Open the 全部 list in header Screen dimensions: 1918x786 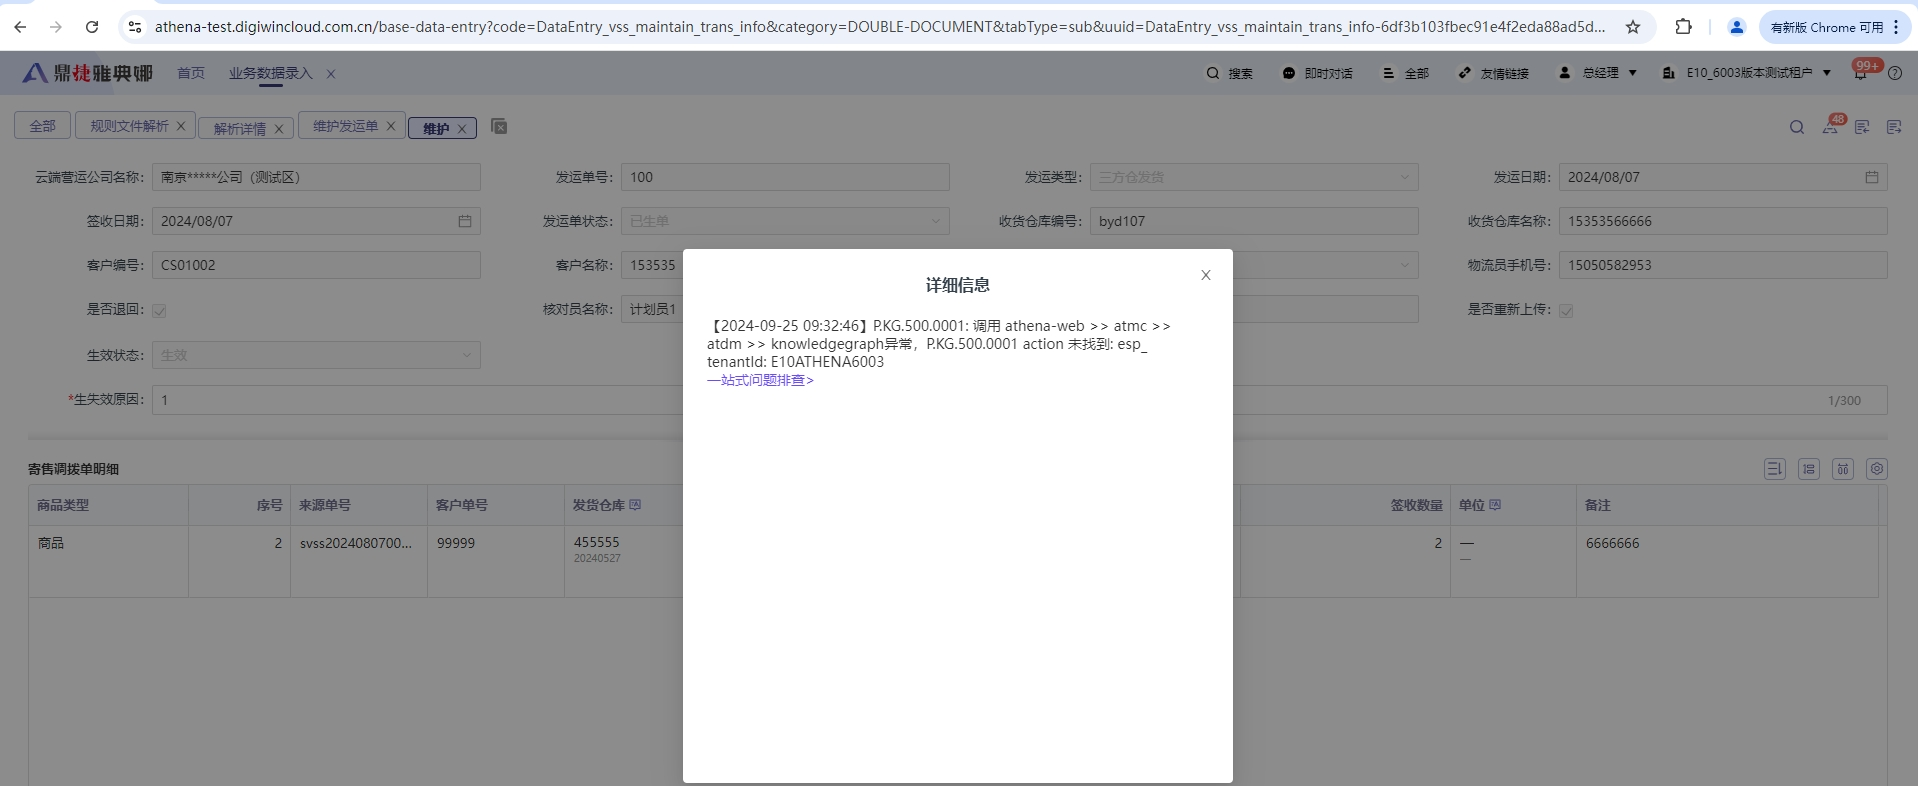[x=1405, y=73]
